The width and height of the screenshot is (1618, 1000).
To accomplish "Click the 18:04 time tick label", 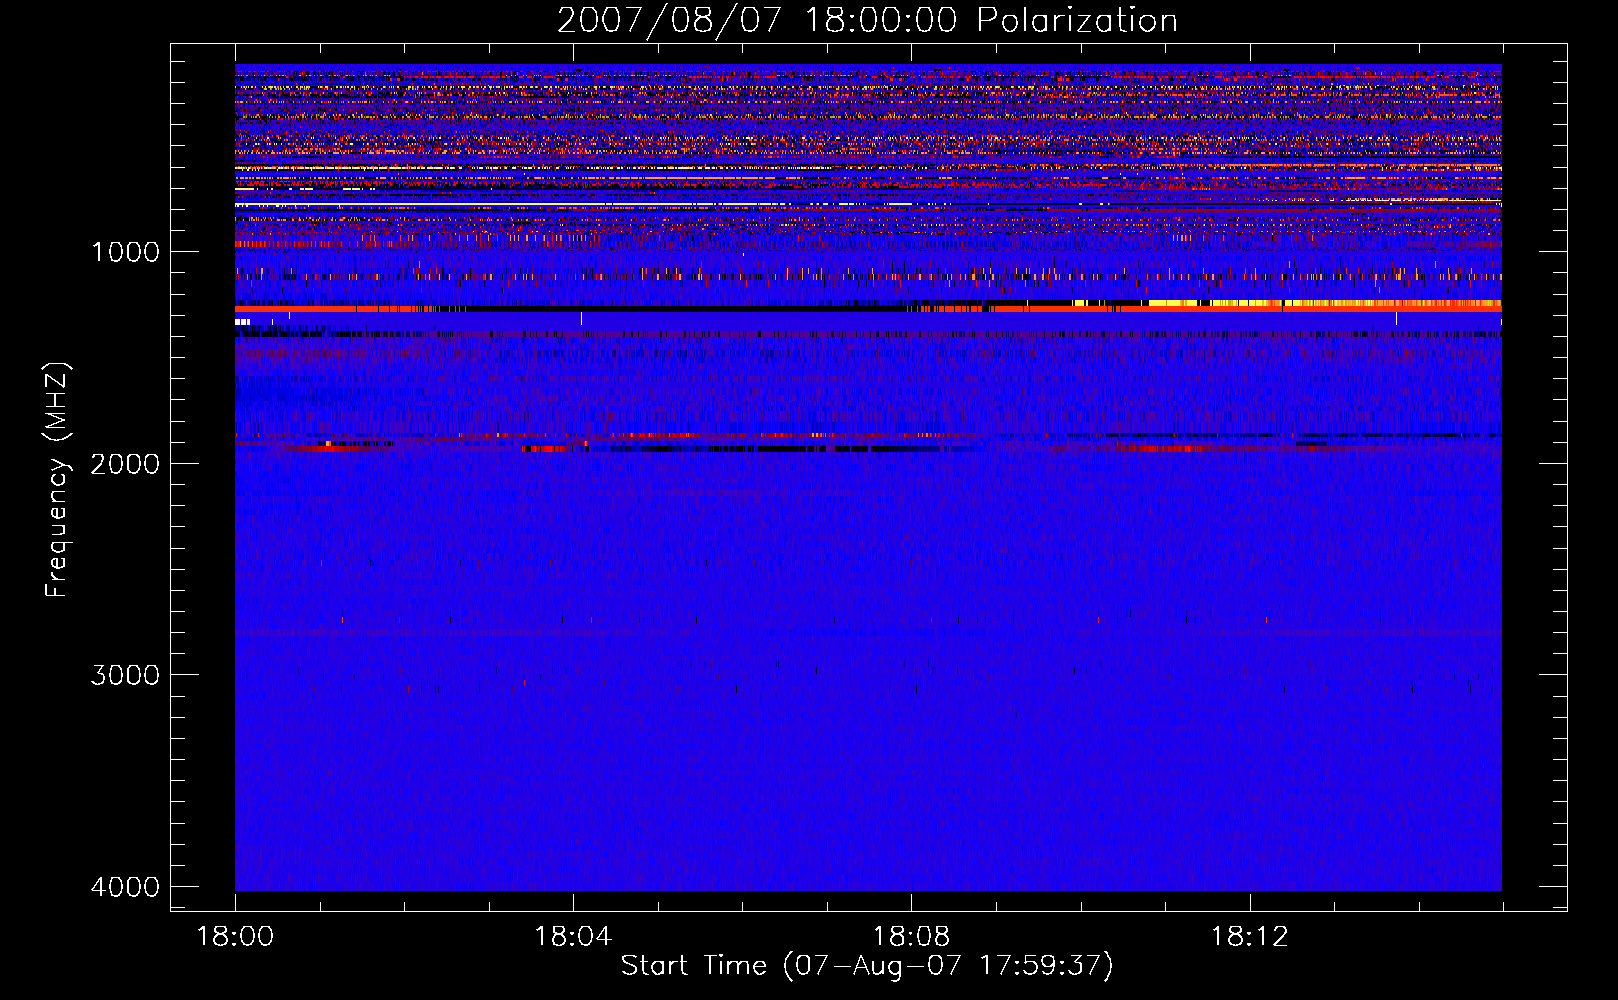I will click(x=573, y=937).
